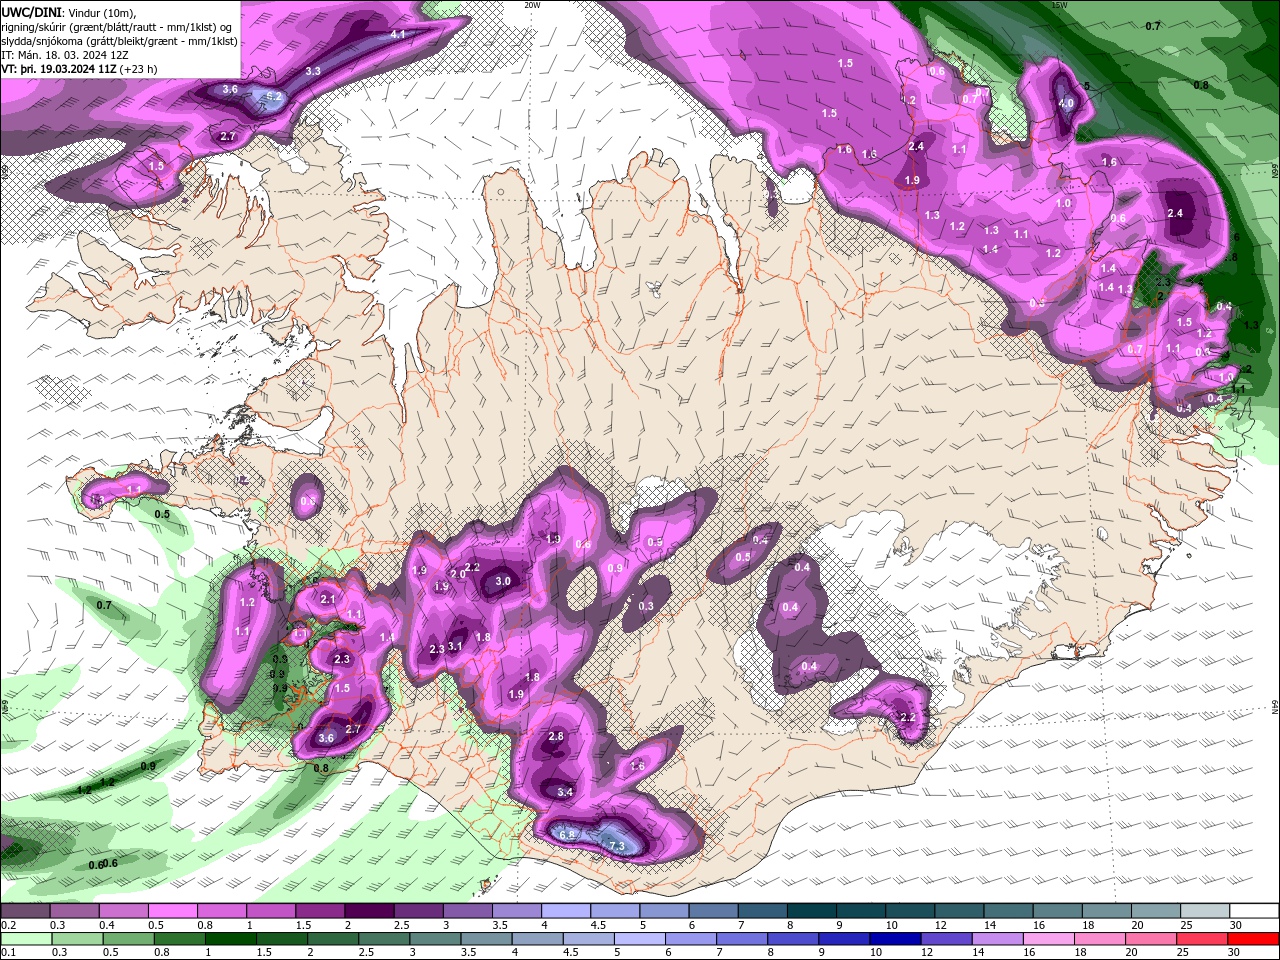Viewport: 1280px width, 960px height.
Task: Select the violet rain scale swatch at 12
Action: 947,938
